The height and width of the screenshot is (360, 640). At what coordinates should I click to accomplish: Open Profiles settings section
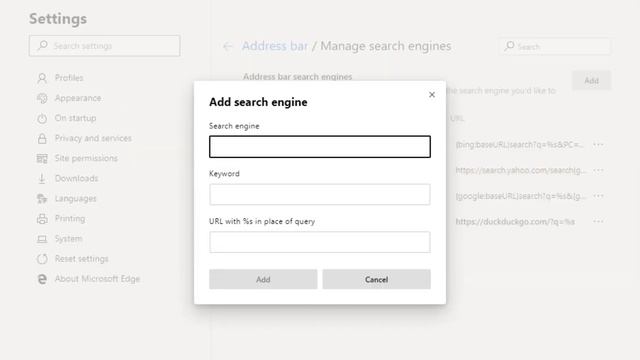pyautogui.click(x=69, y=78)
